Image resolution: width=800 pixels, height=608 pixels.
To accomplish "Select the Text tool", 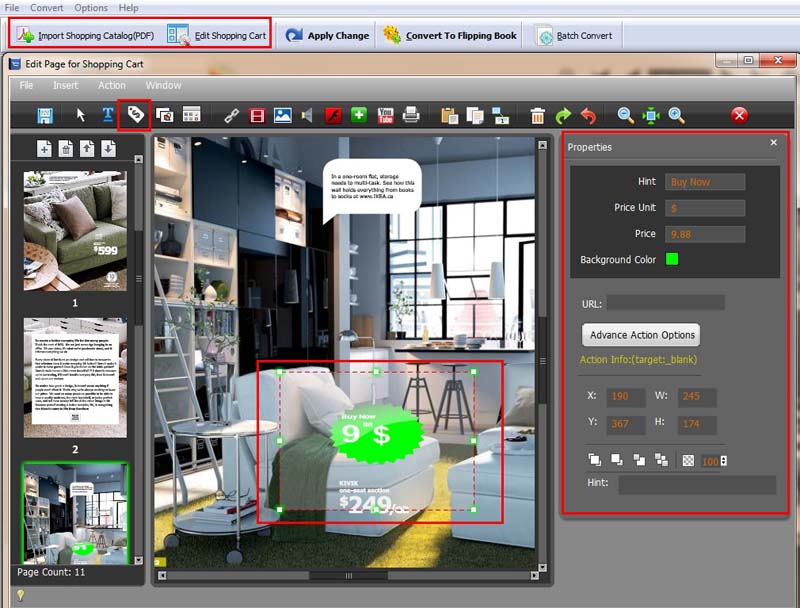I will [108, 115].
